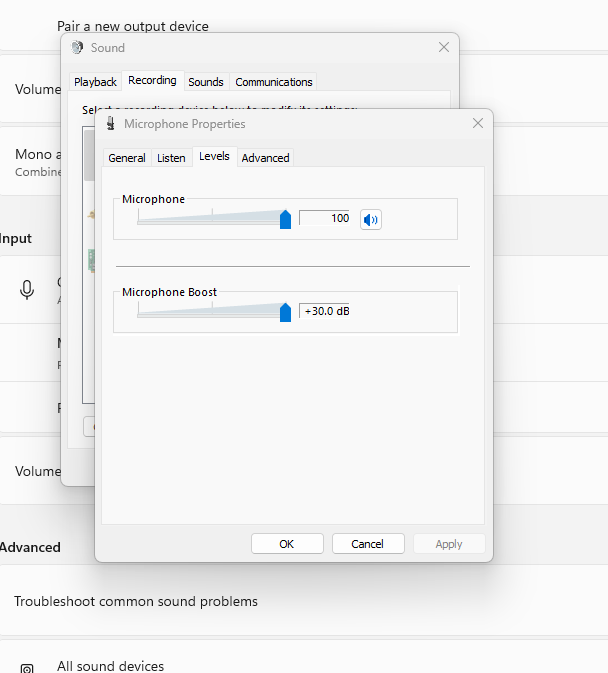Open the Listen tab
608x673 pixels.
171,158
